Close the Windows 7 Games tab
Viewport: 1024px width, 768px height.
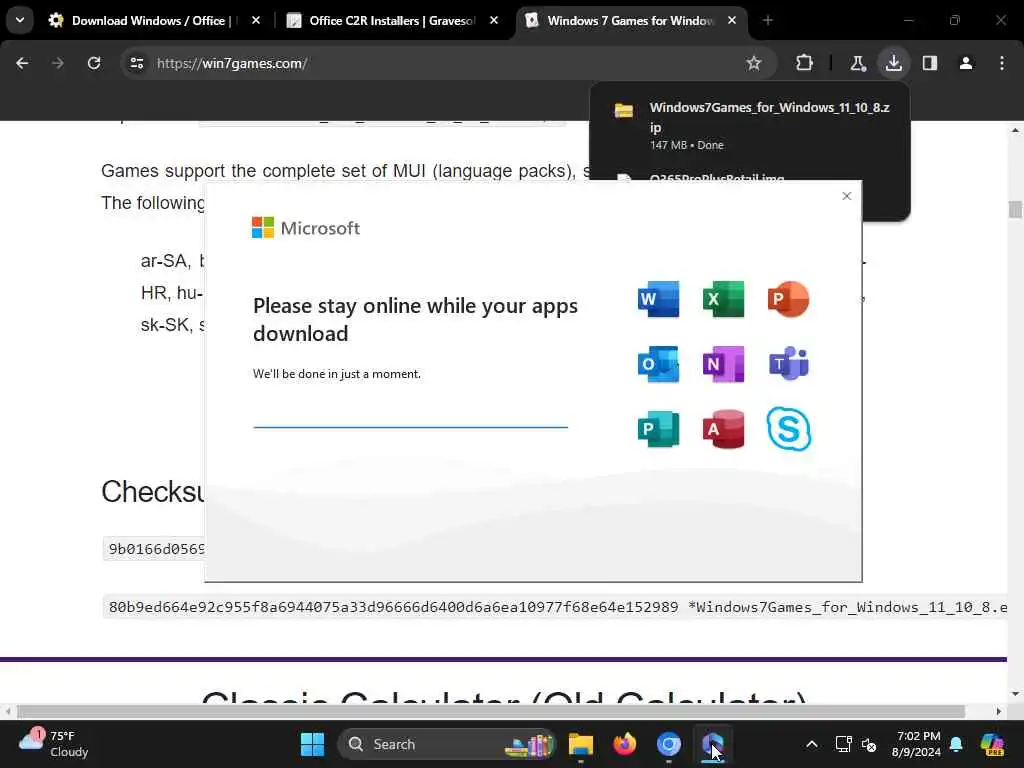[732, 20]
